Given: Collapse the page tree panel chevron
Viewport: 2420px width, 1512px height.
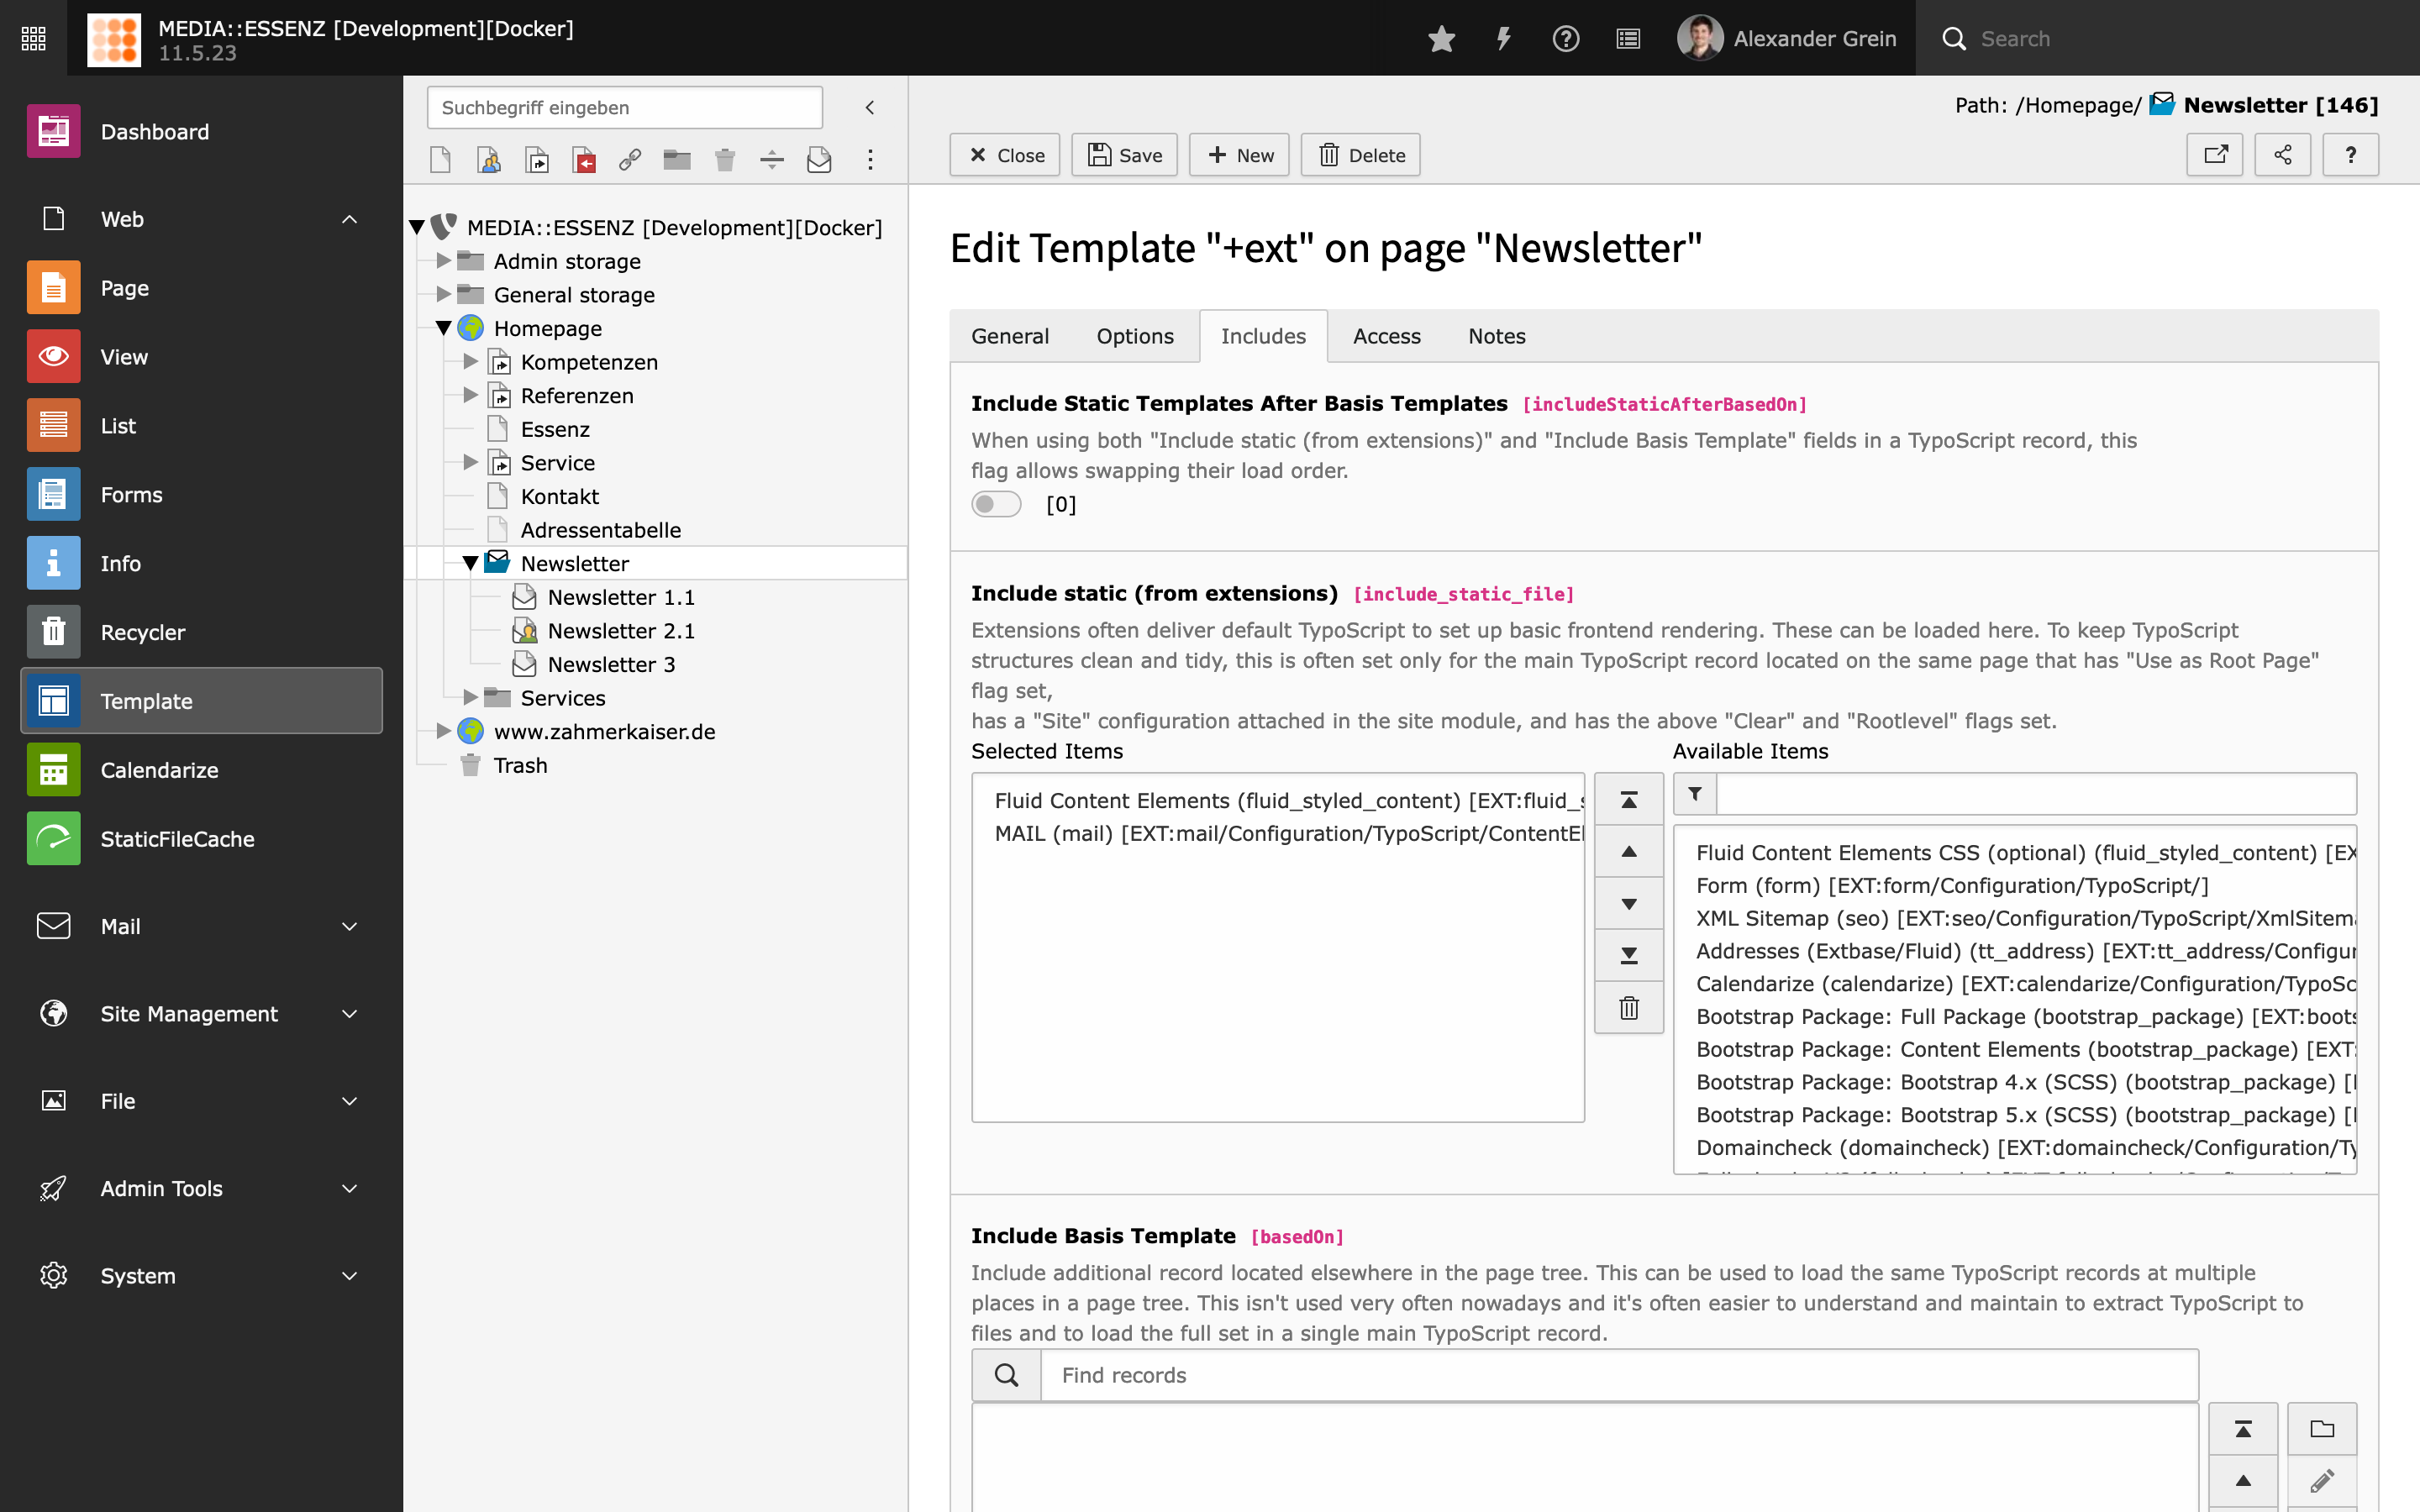Looking at the screenshot, I should point(869,108).
